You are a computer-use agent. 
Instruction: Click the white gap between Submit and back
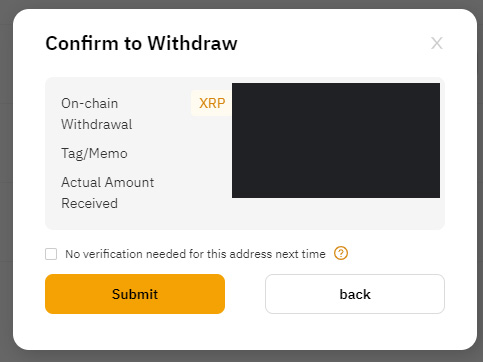(x=245, y=294)
